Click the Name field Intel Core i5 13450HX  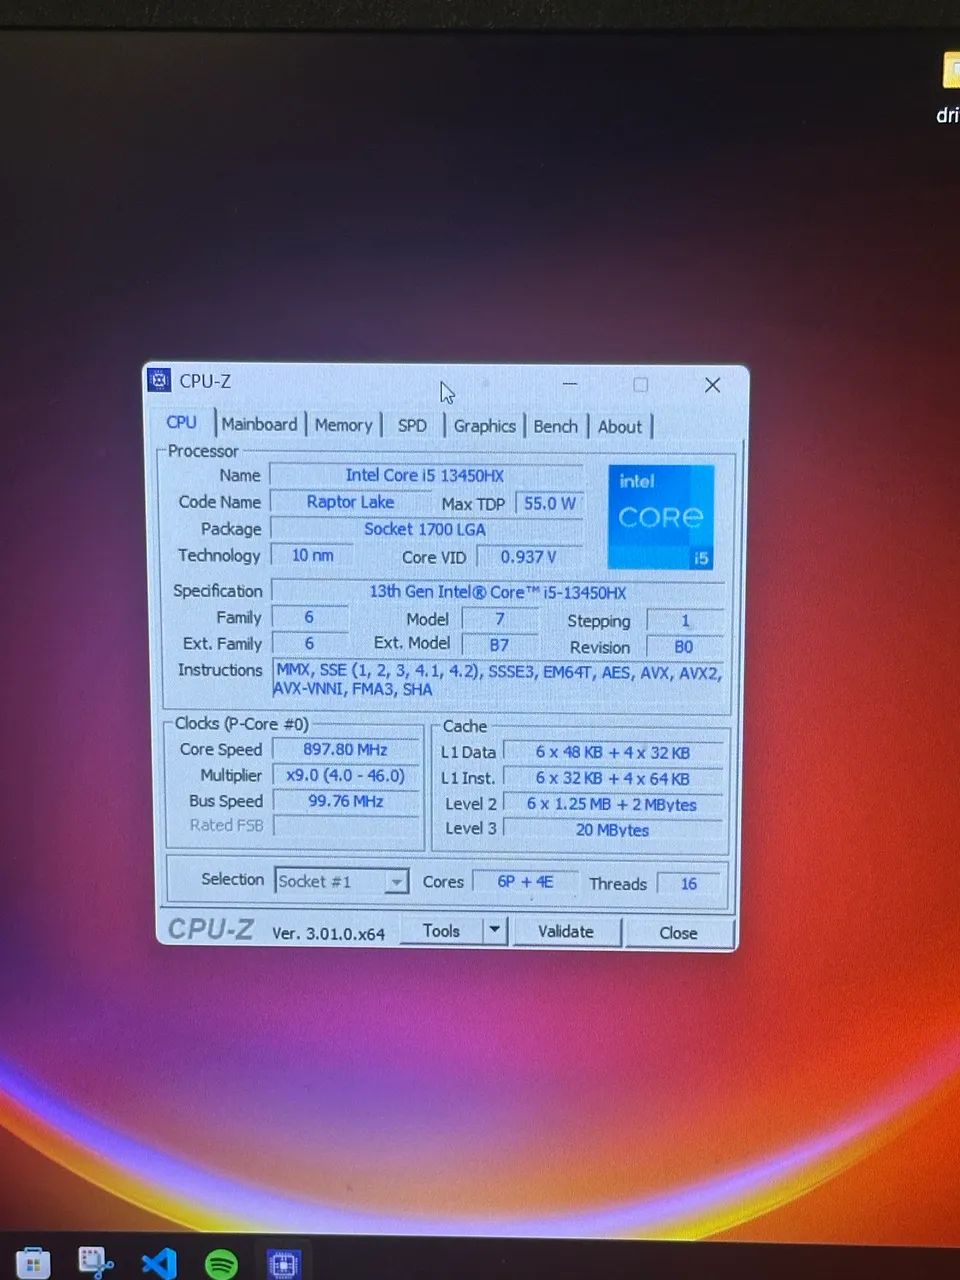[x=425, y=476]
